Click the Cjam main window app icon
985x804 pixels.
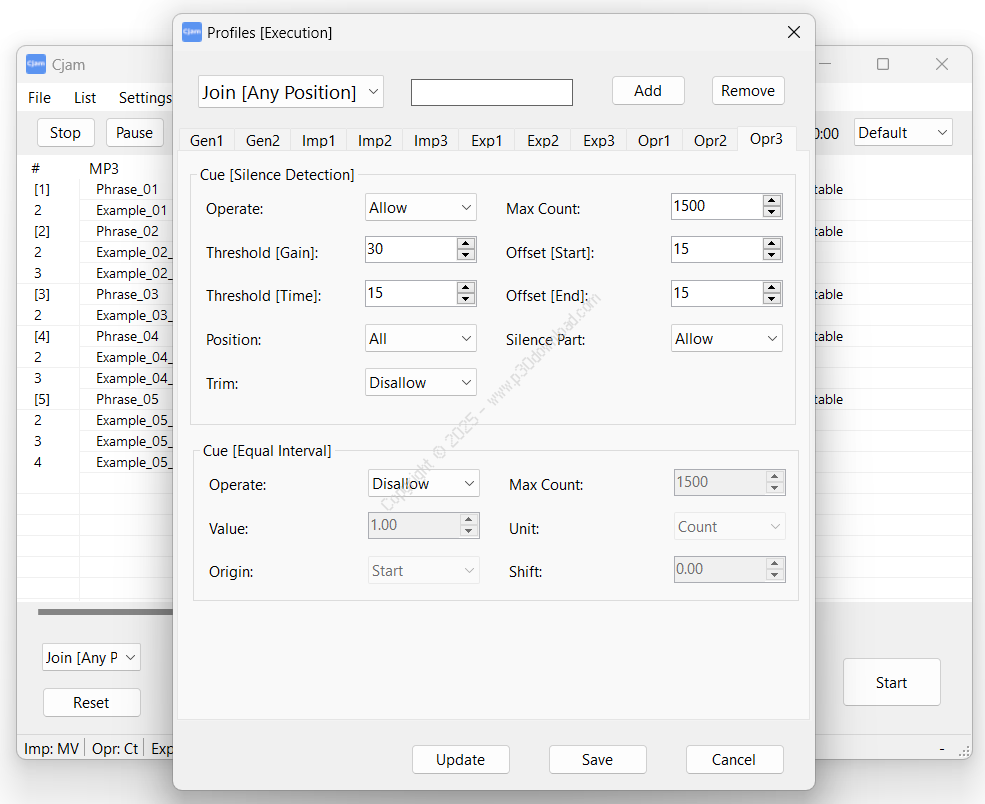click(x=36, y=65)
